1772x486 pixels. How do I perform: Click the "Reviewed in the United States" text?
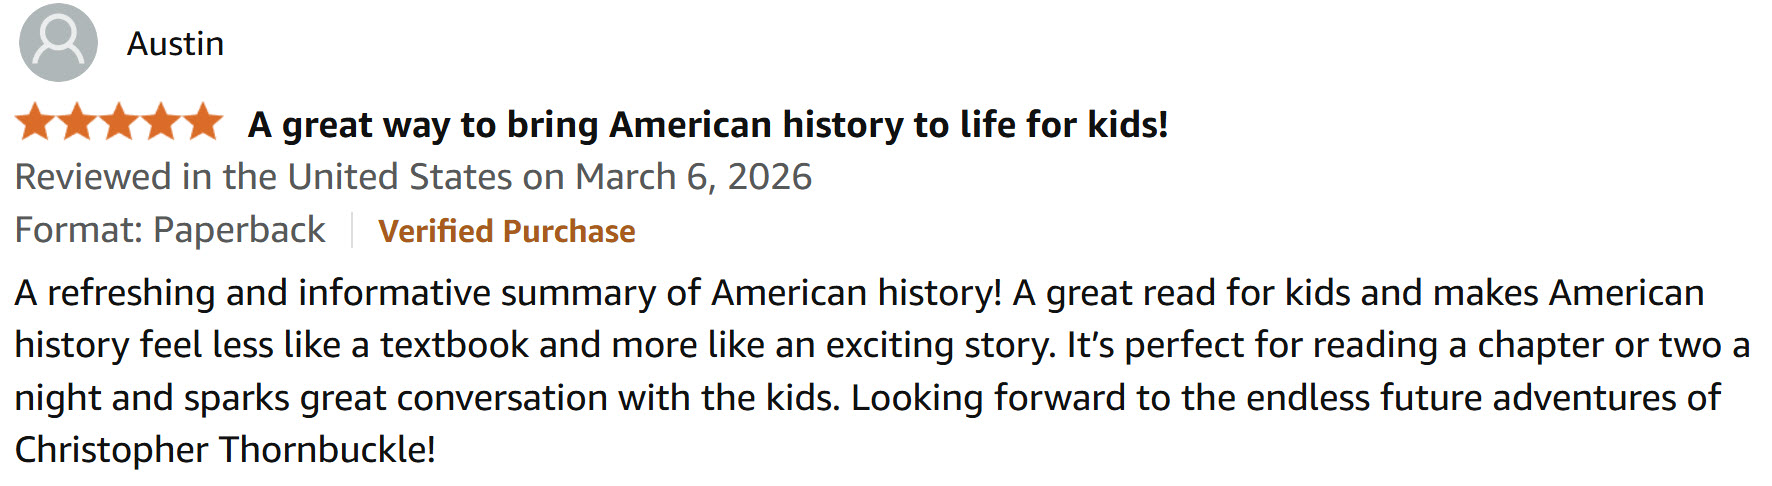point(264,177)
